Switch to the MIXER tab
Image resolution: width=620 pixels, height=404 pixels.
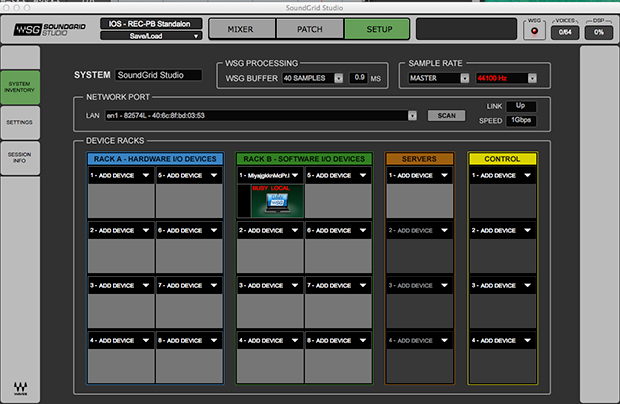tap(241, 29)
